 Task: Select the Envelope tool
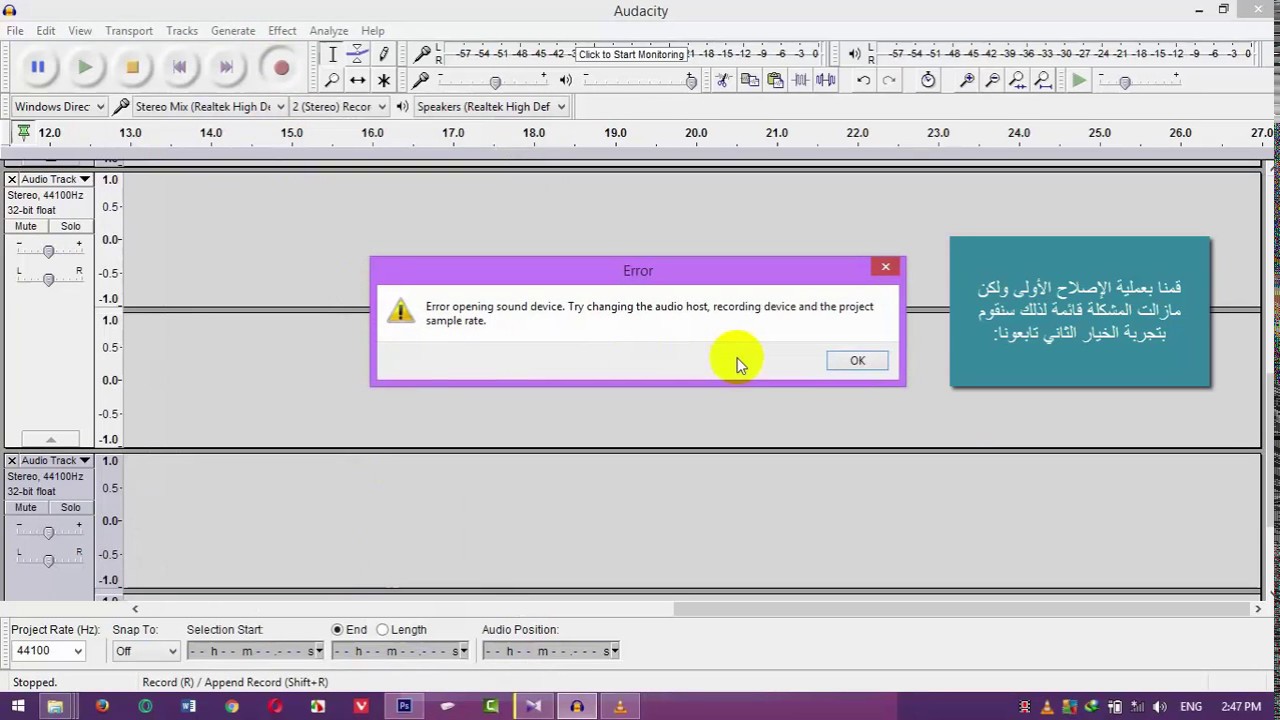coord(357,54)
